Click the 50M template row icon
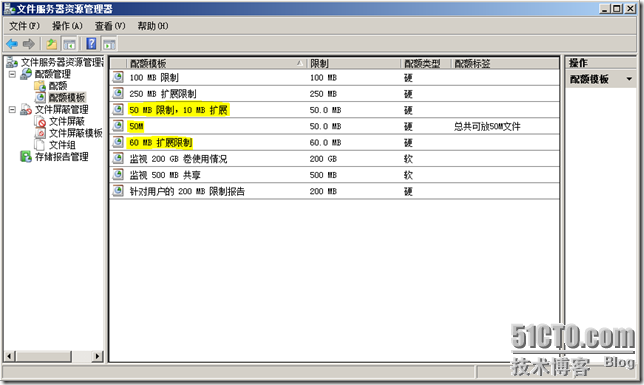This screenshot has height=385, width=644. point(118,126)
